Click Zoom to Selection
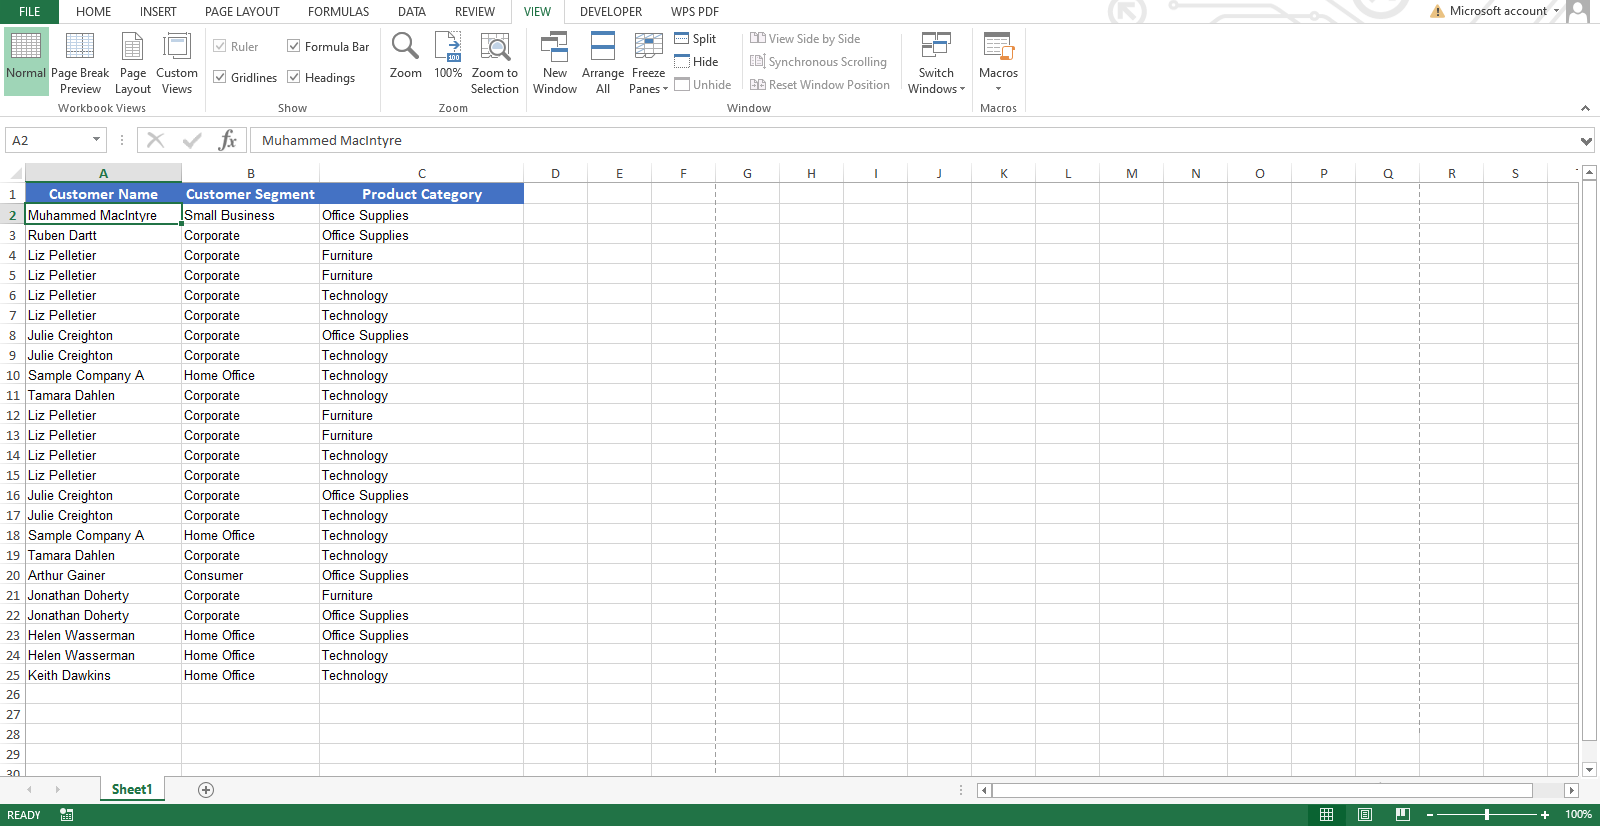Image resolution: width=1600 pixels, height=826 pixels. pyautogui.click(x=495, y=62)
